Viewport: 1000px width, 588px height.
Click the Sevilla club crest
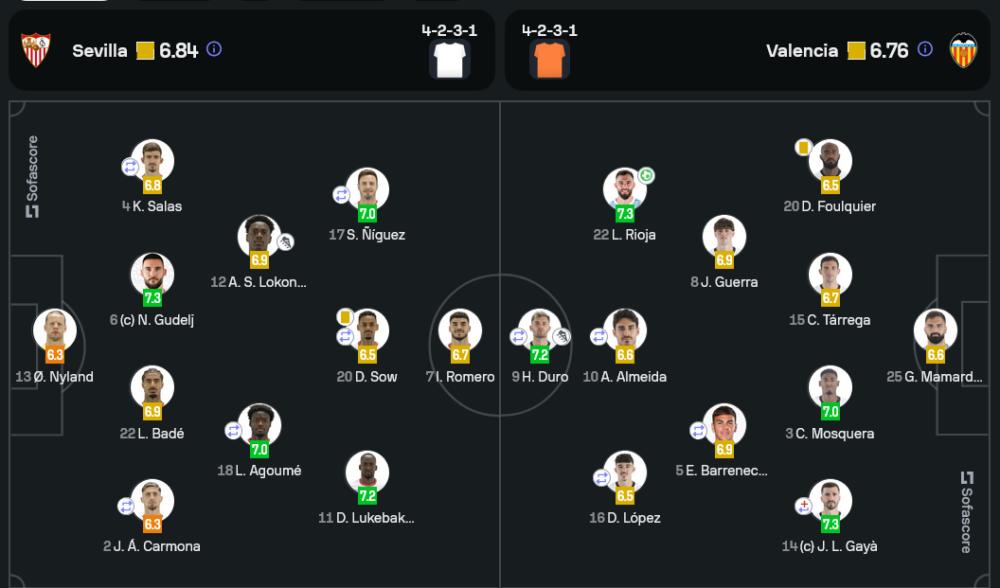pyautogui.click(x=36, y=50)
